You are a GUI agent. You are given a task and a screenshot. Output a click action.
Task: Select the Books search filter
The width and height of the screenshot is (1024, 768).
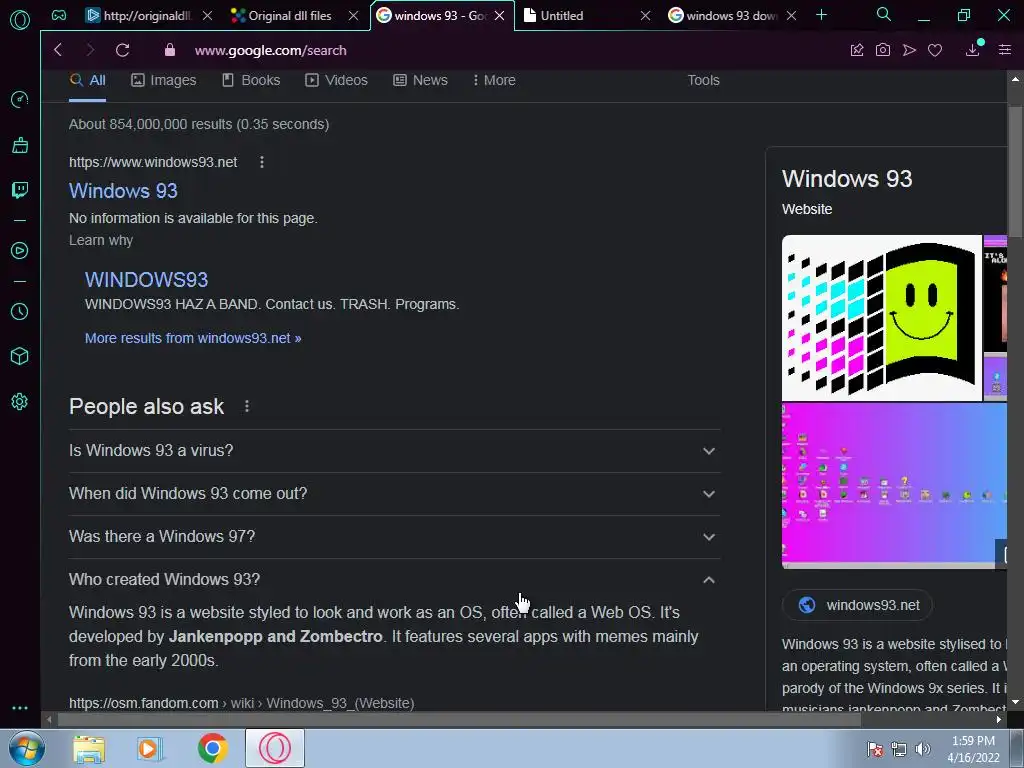pos(251,80)
